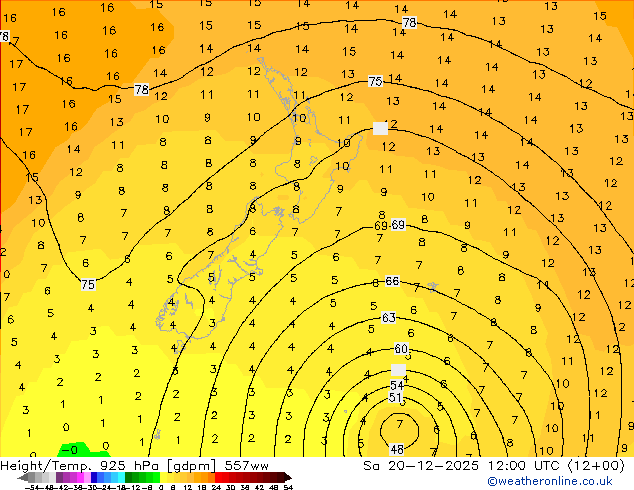The image size is (634, 490).
Task: Select the '54' height contour label
Action: pos(397,385)
